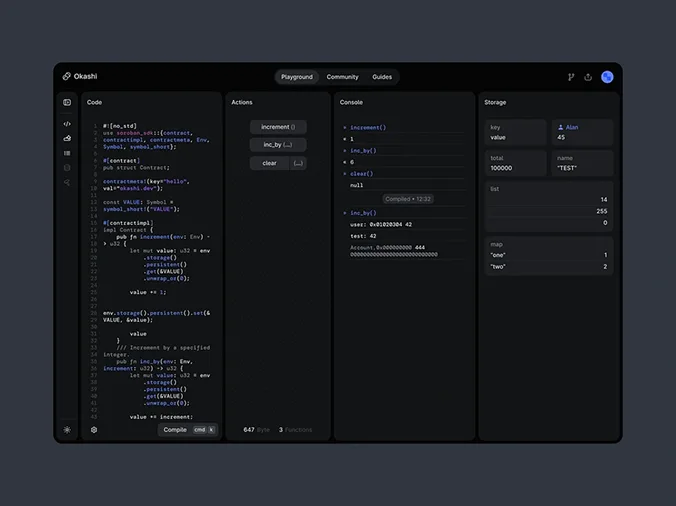
Task: Click the Alan user icon in Storage
Action: click(560, 127)
